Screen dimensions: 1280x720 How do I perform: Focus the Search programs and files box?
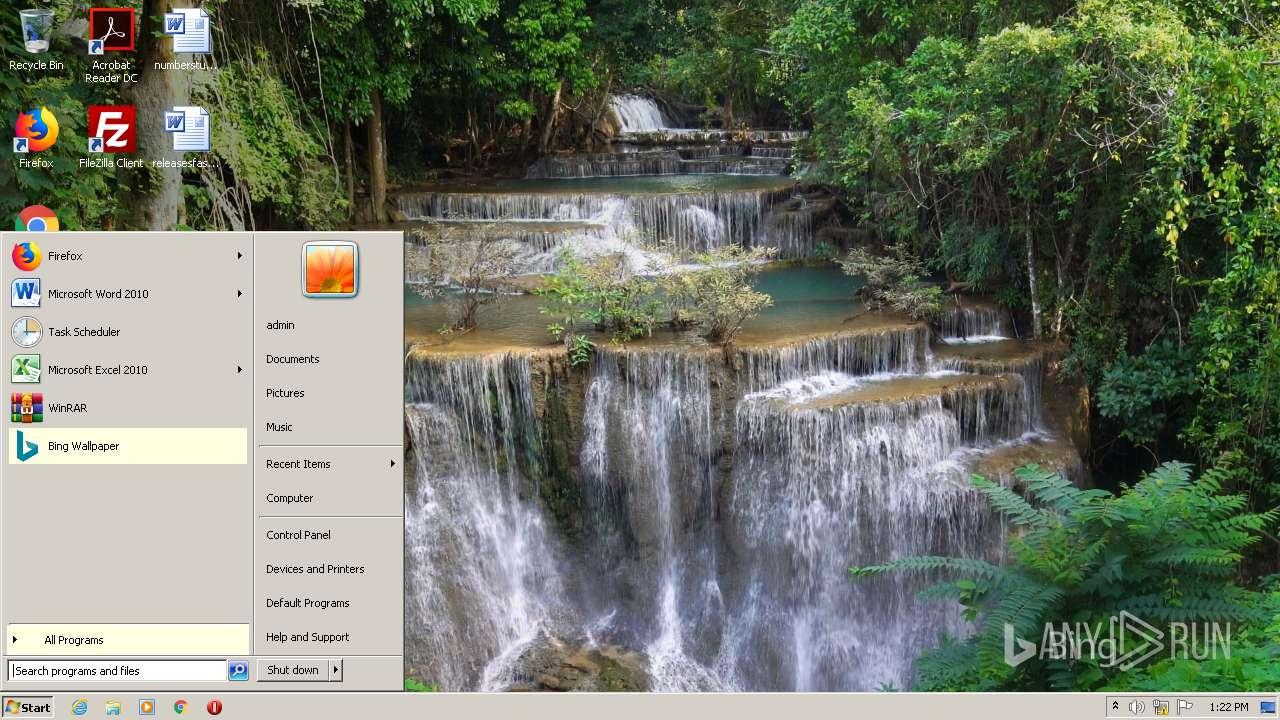(x=118, y=671)
